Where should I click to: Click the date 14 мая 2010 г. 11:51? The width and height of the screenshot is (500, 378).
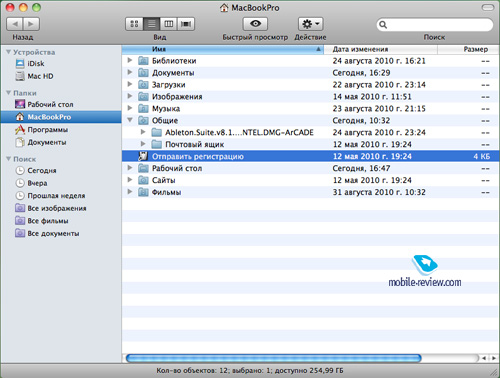pos(372,97)
